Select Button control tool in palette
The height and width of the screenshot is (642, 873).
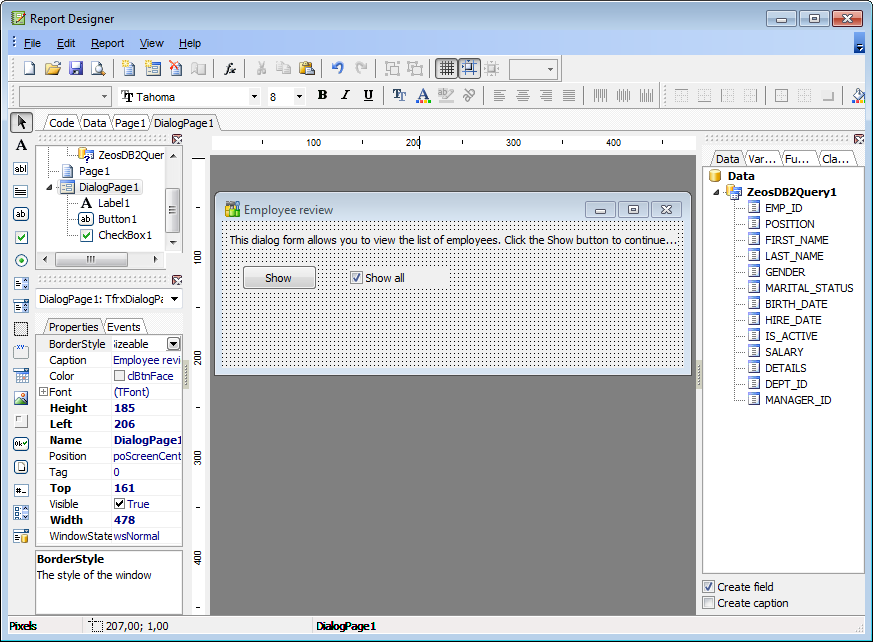point(21,214)
